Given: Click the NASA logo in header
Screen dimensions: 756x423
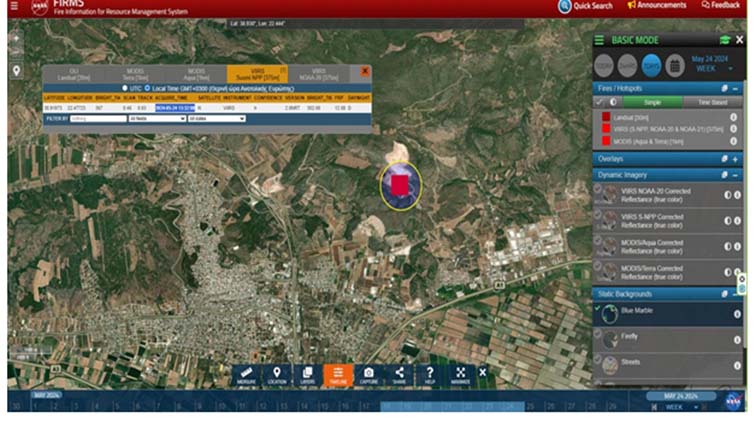Looking at the screenshot, I should pos(40,7).
